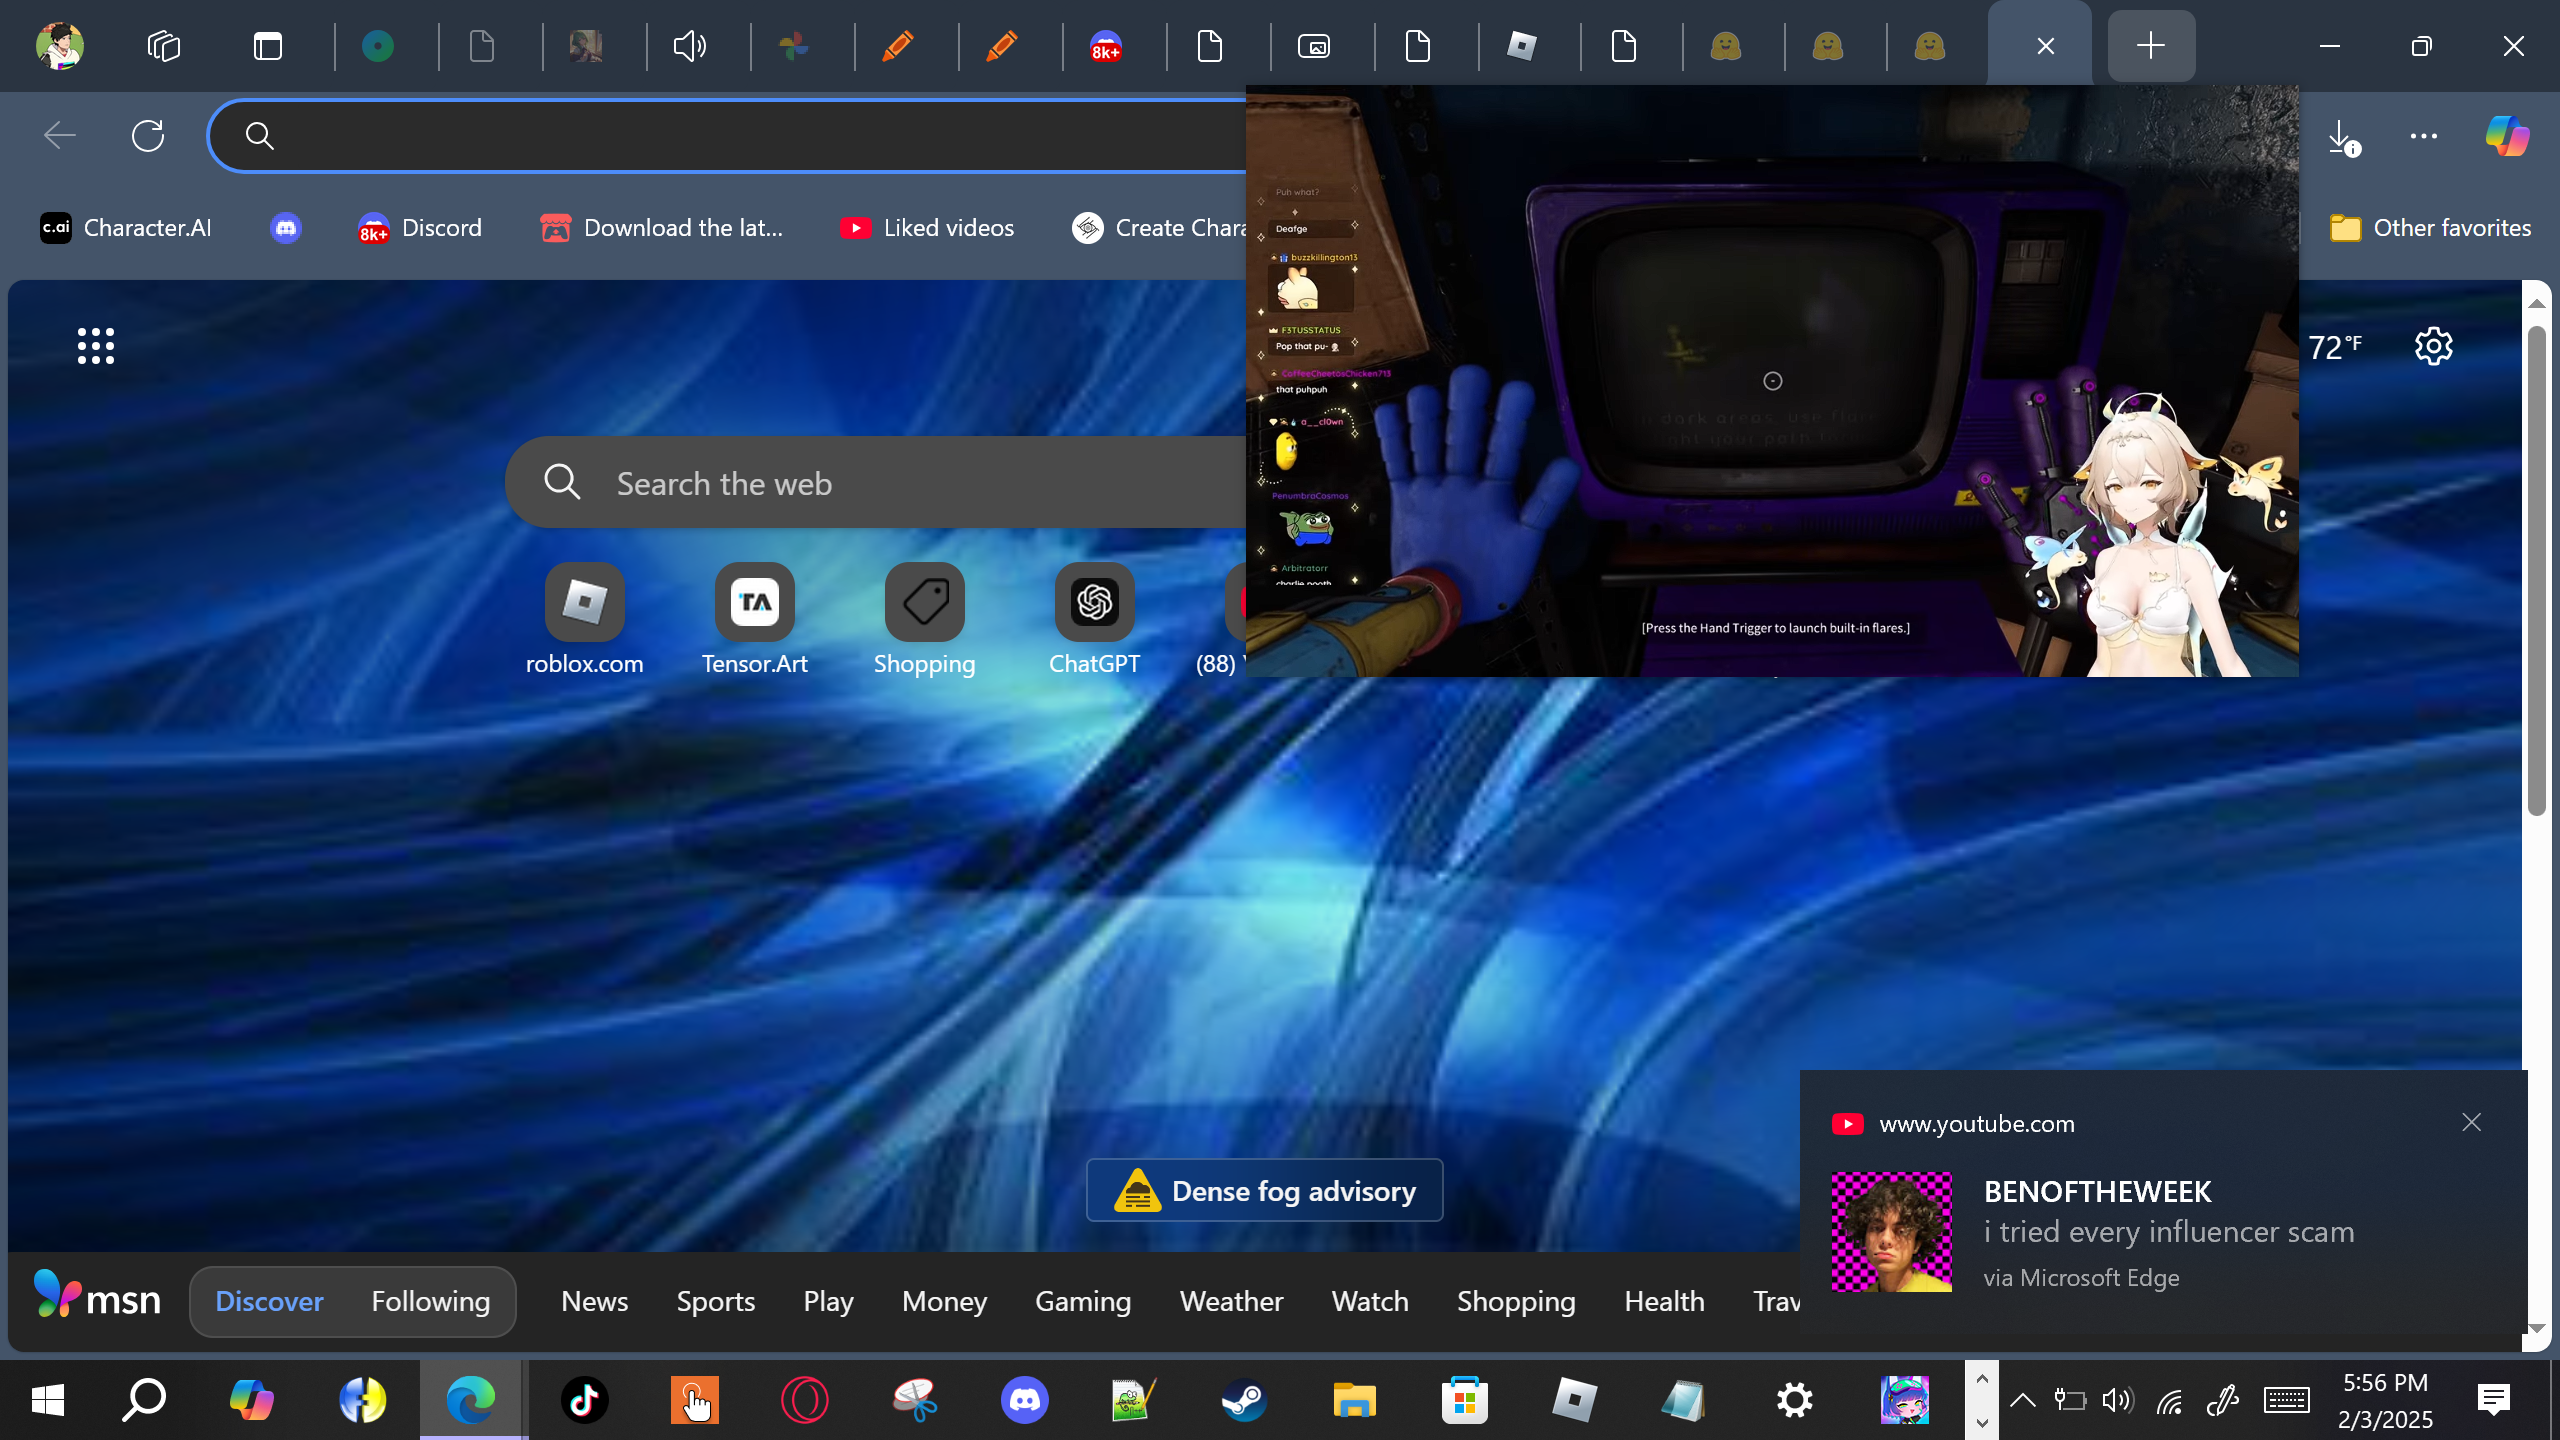Open the 72°F weather widget
The width and height of the screenshot is (2560, 1440).
click(2336, 347)
